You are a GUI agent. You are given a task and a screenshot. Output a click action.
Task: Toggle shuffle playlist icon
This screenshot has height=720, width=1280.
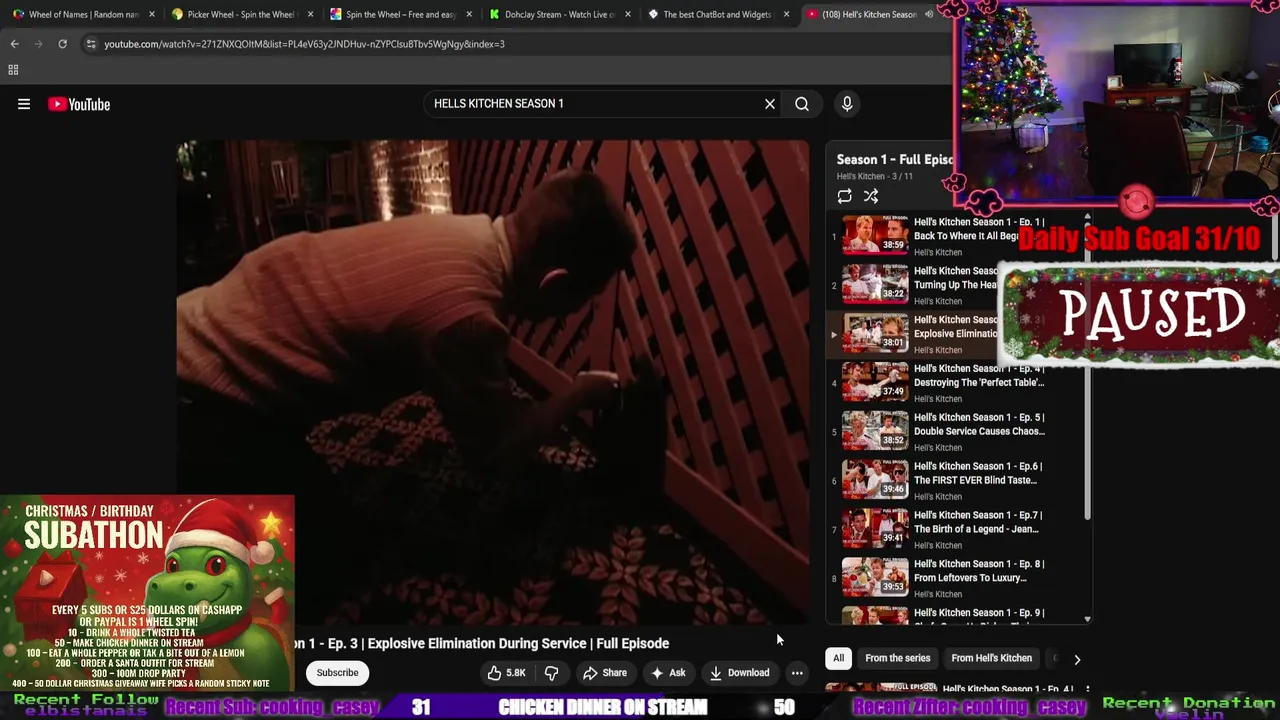[871, 197]
